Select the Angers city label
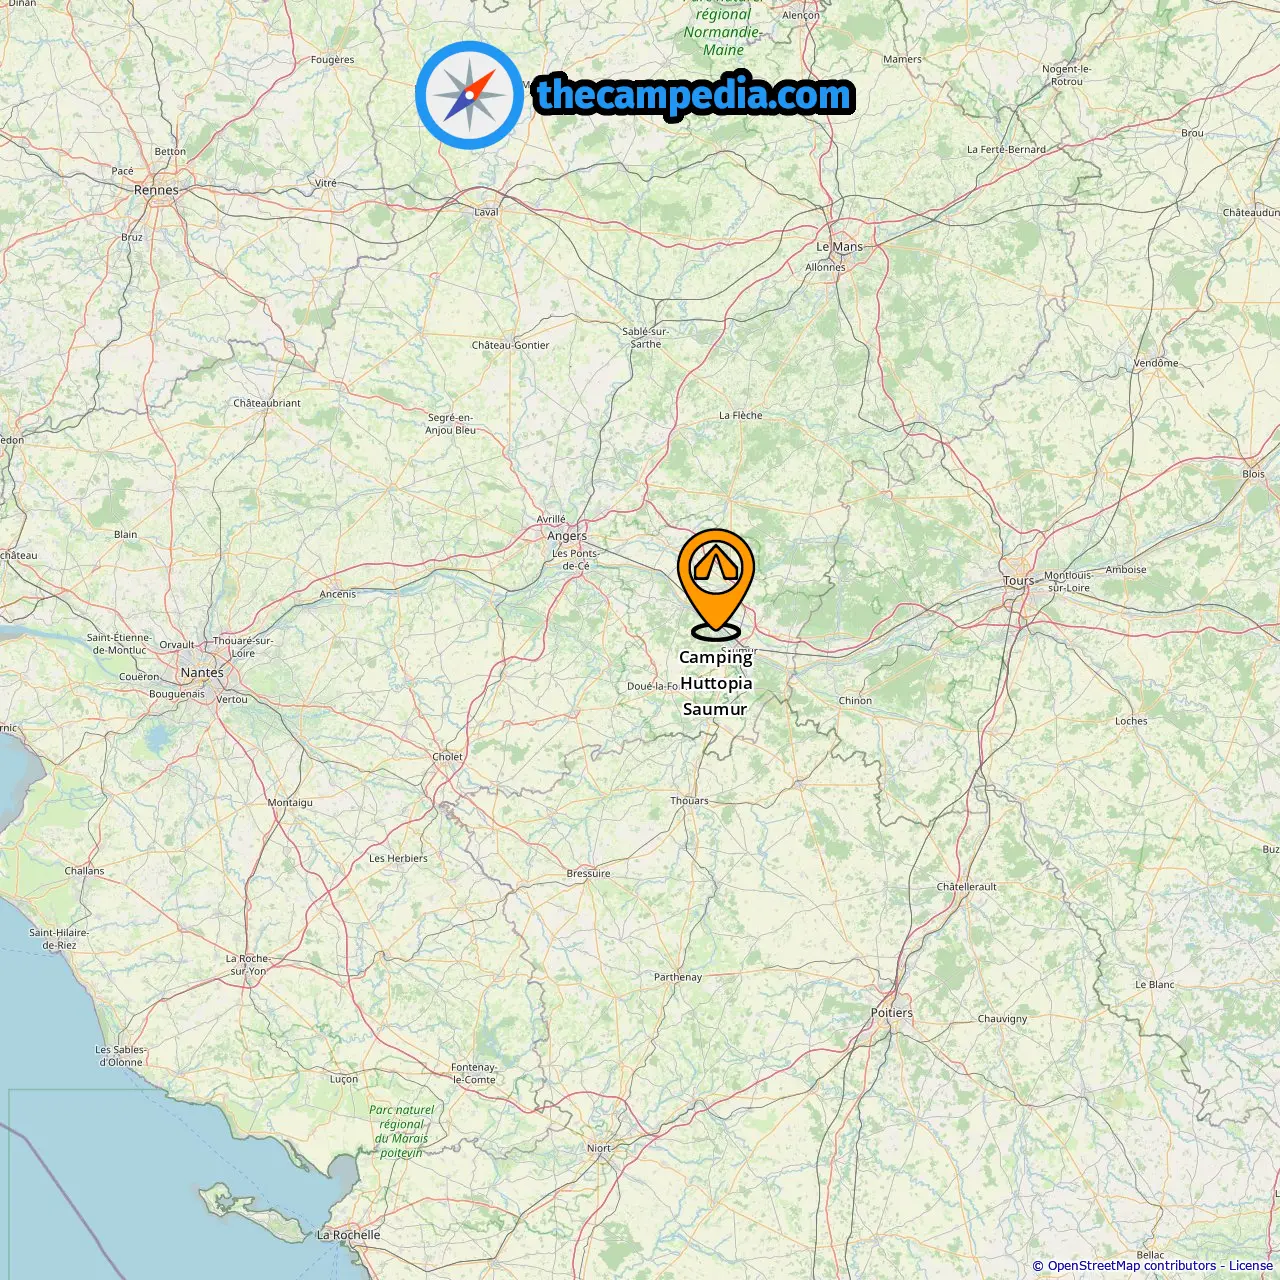1280x1280 pixels. [567, 536]
